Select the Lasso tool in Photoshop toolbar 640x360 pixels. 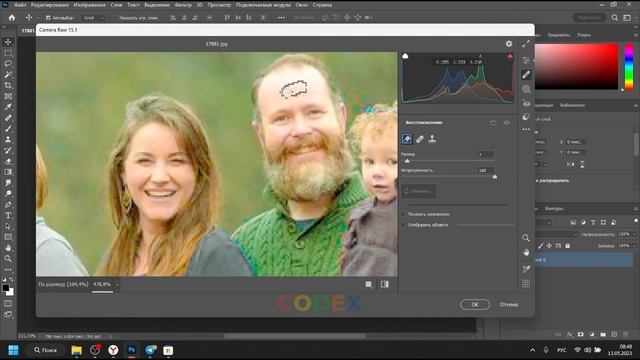click(8, 64)
